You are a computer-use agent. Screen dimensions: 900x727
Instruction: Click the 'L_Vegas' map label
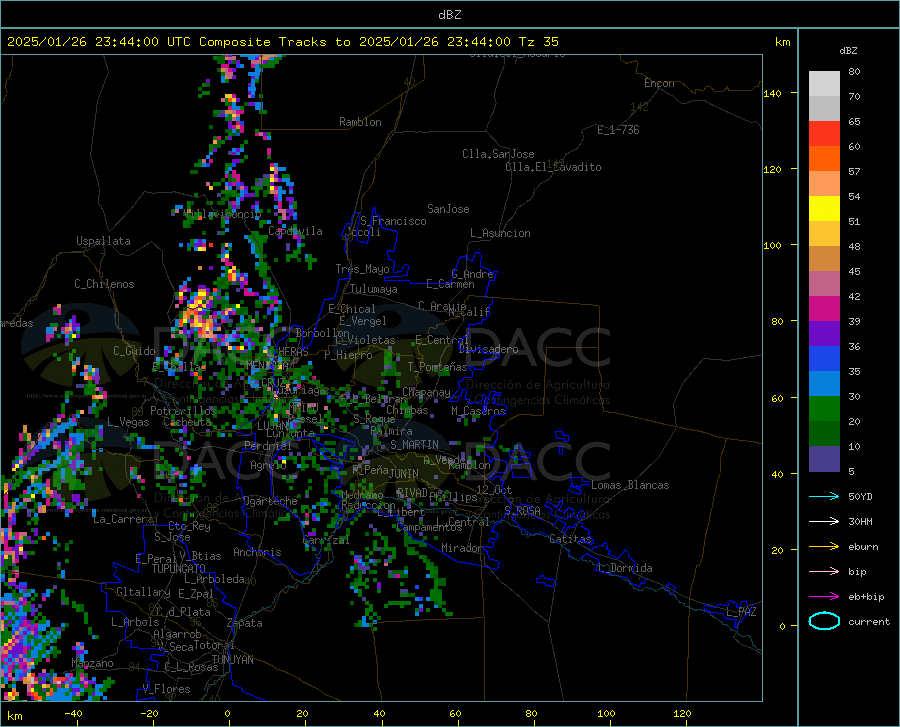128,422
